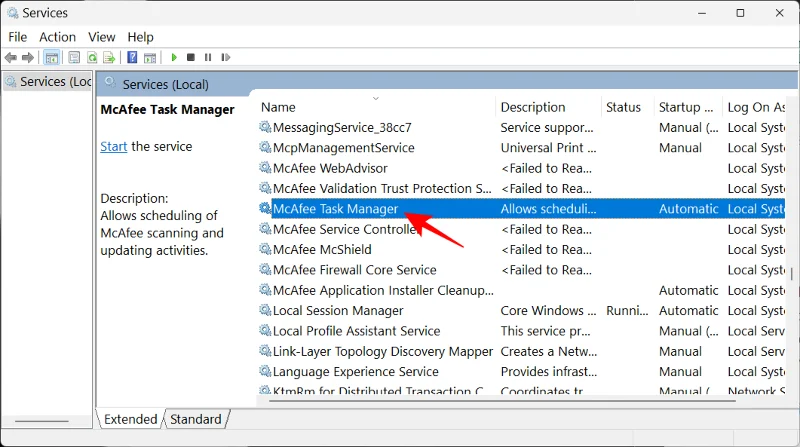Image resolution: width=800 pixels, height=447 pixels.
Task: Click the console tree pane horizontal scrollbar
Action: [x=42, y=421]
